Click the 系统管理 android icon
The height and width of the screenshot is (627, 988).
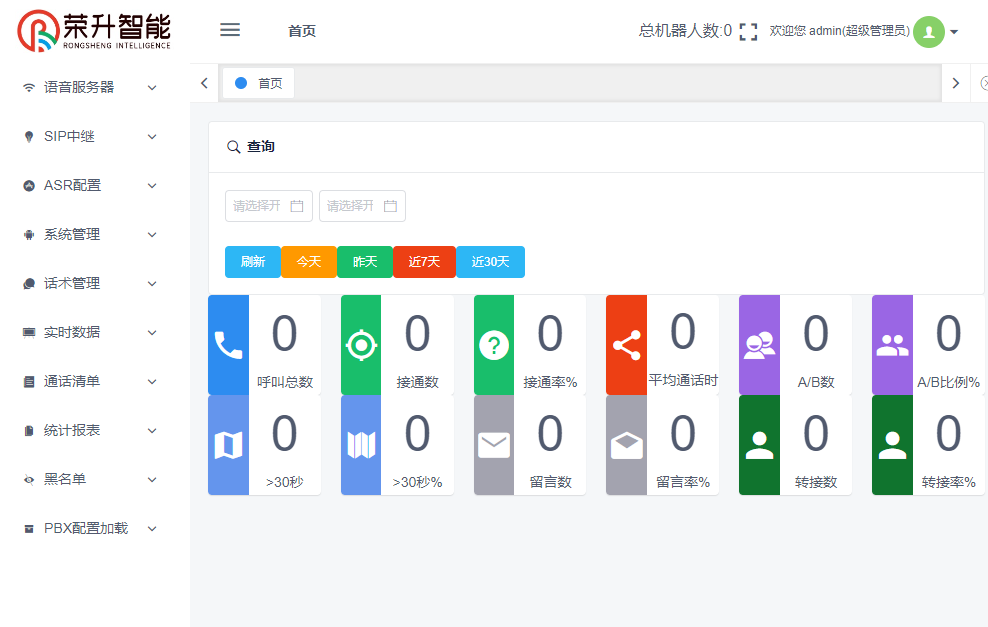[28, 235]
